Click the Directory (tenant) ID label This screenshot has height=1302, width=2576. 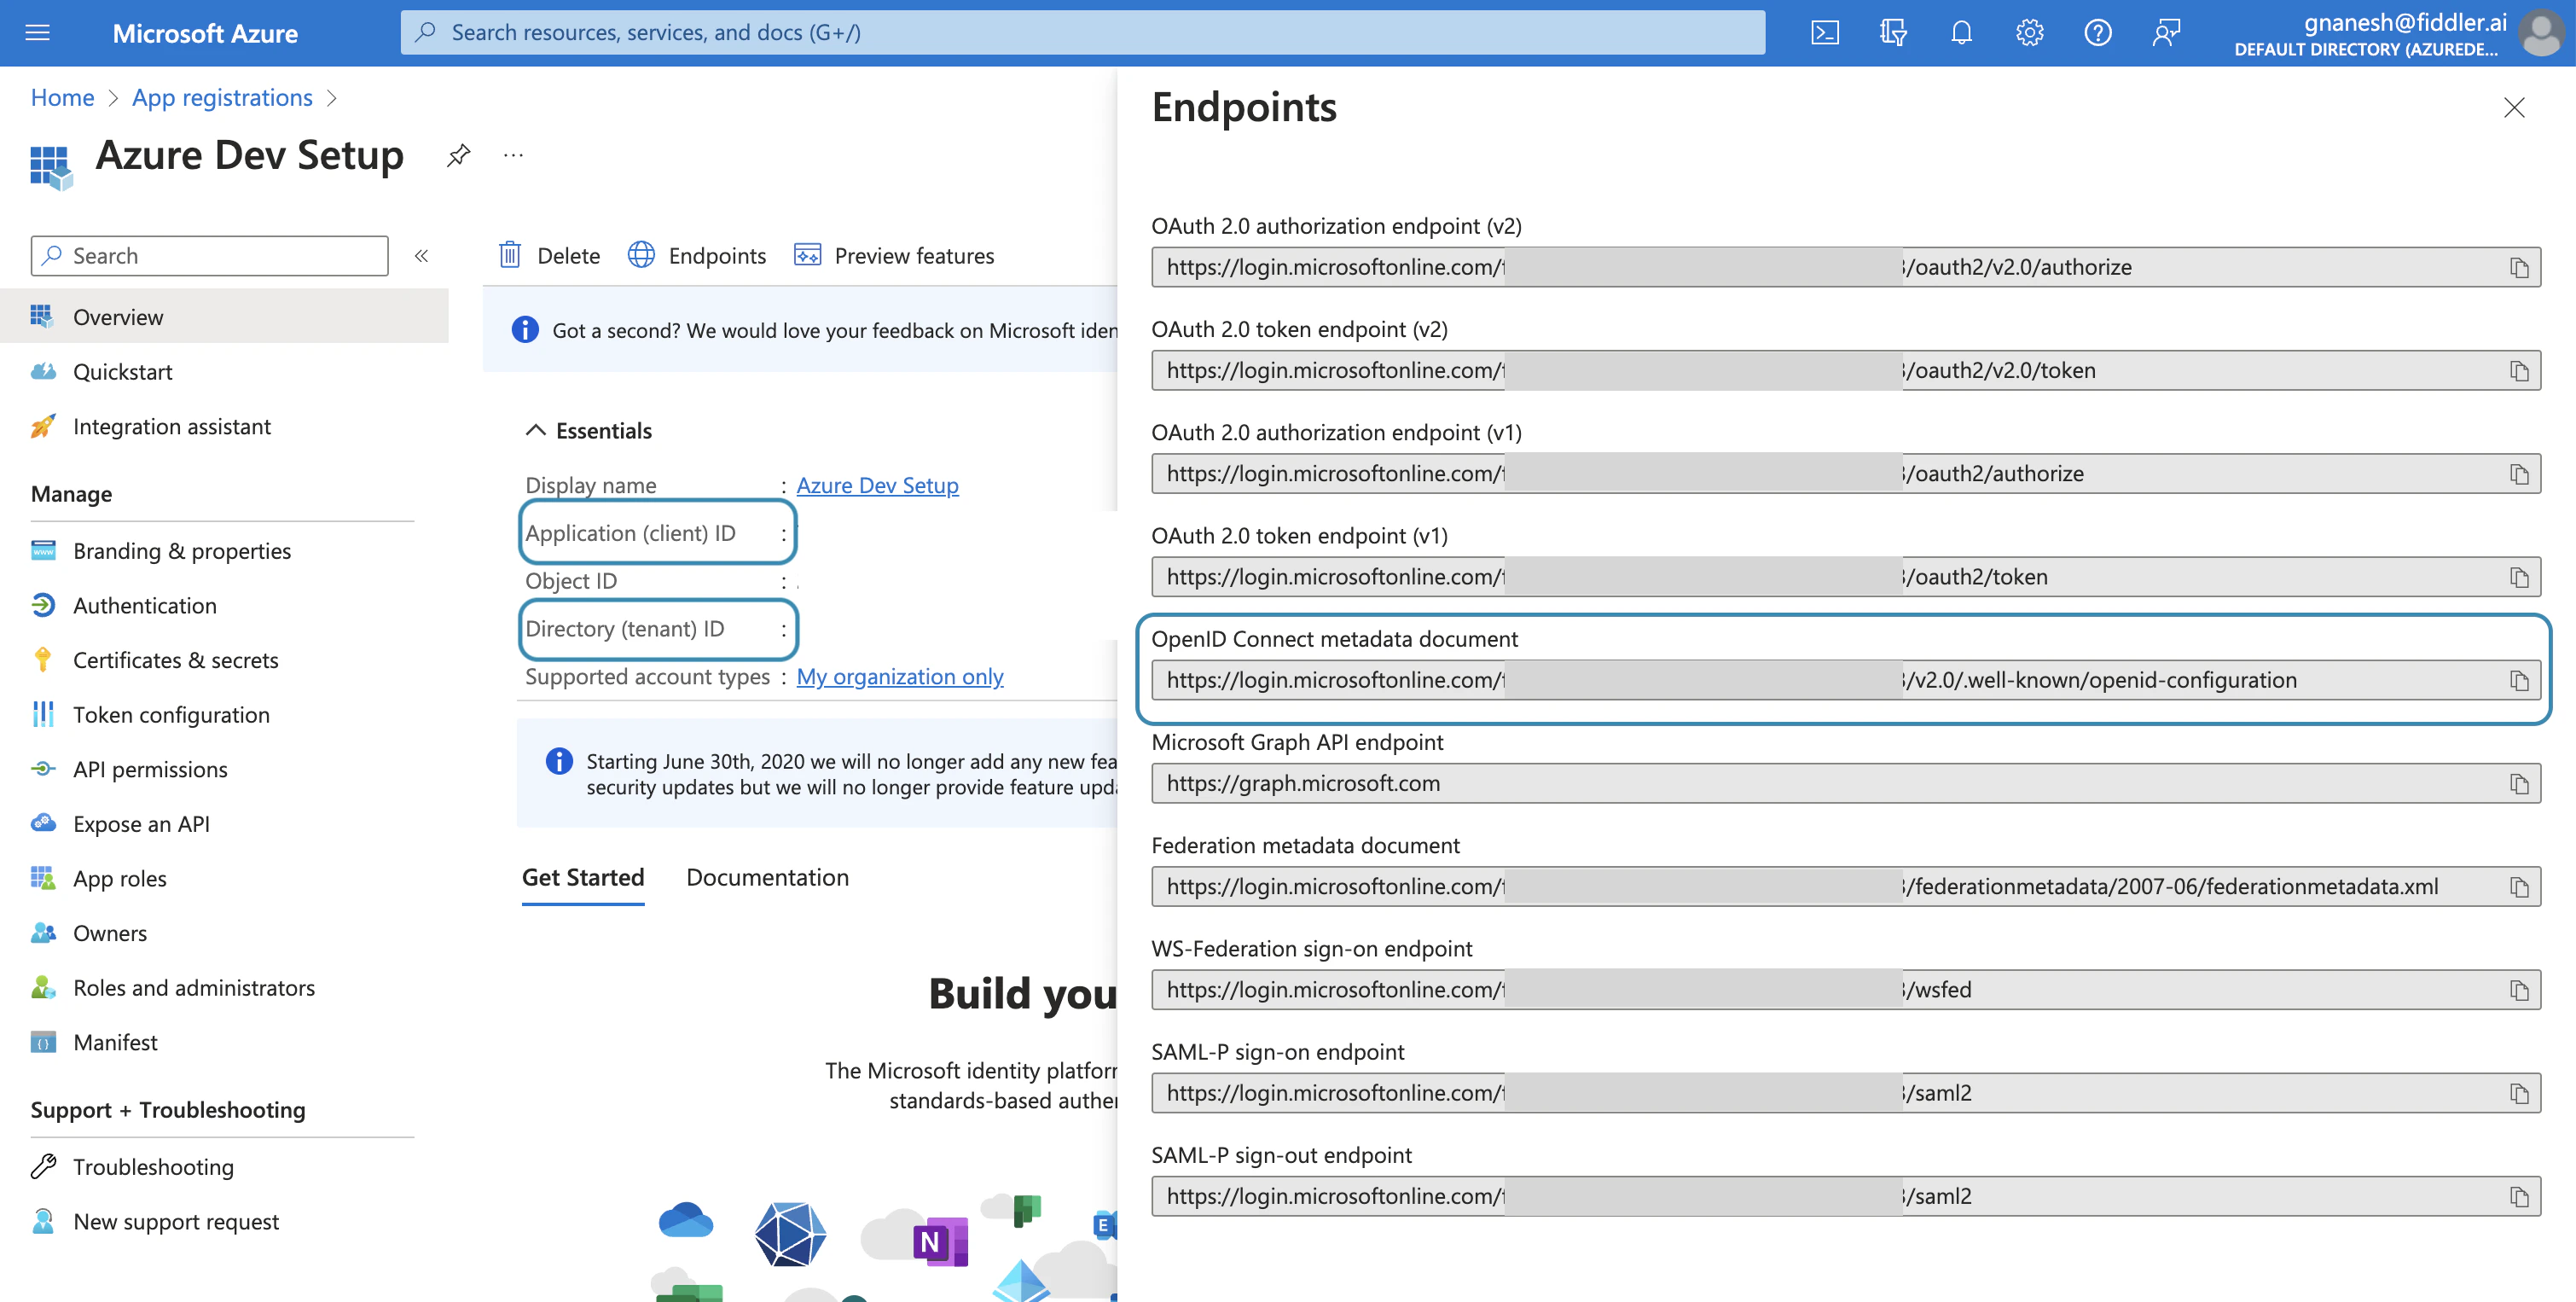pyautogui.click(x=625, y=629)
